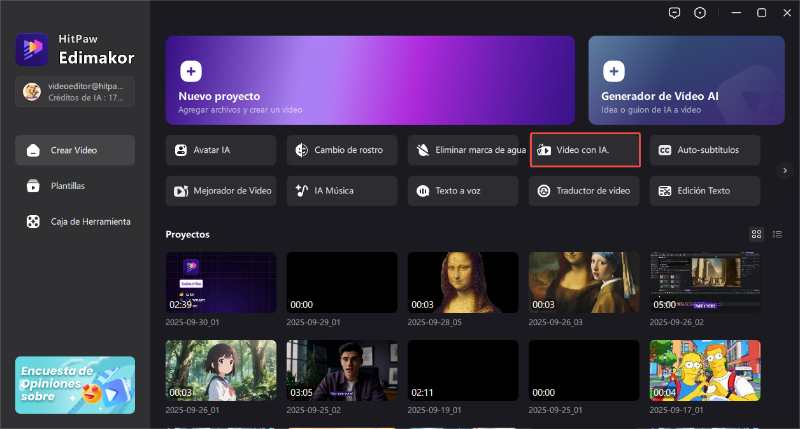Screen dimensions: 800x429
Task: Select the Video con IA. option
Action: click(584, 150)
